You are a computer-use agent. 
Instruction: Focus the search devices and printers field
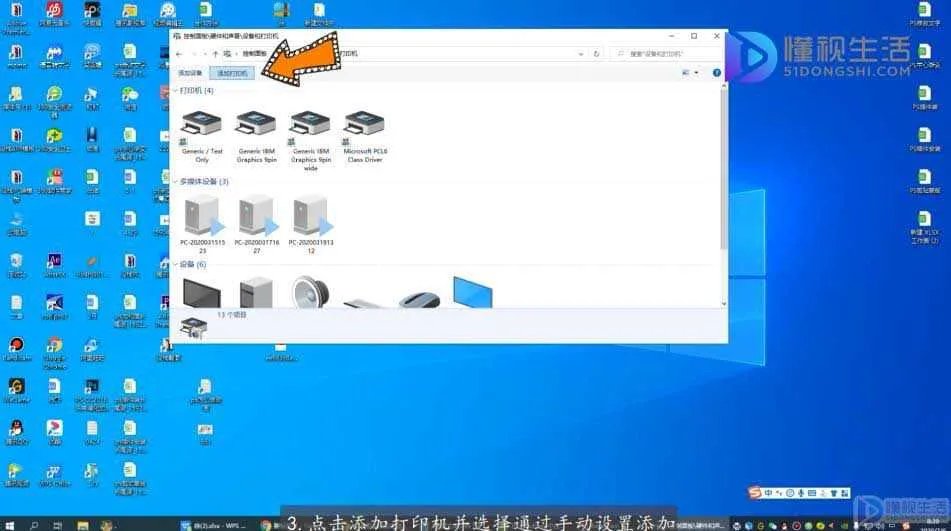pos(667,54)
